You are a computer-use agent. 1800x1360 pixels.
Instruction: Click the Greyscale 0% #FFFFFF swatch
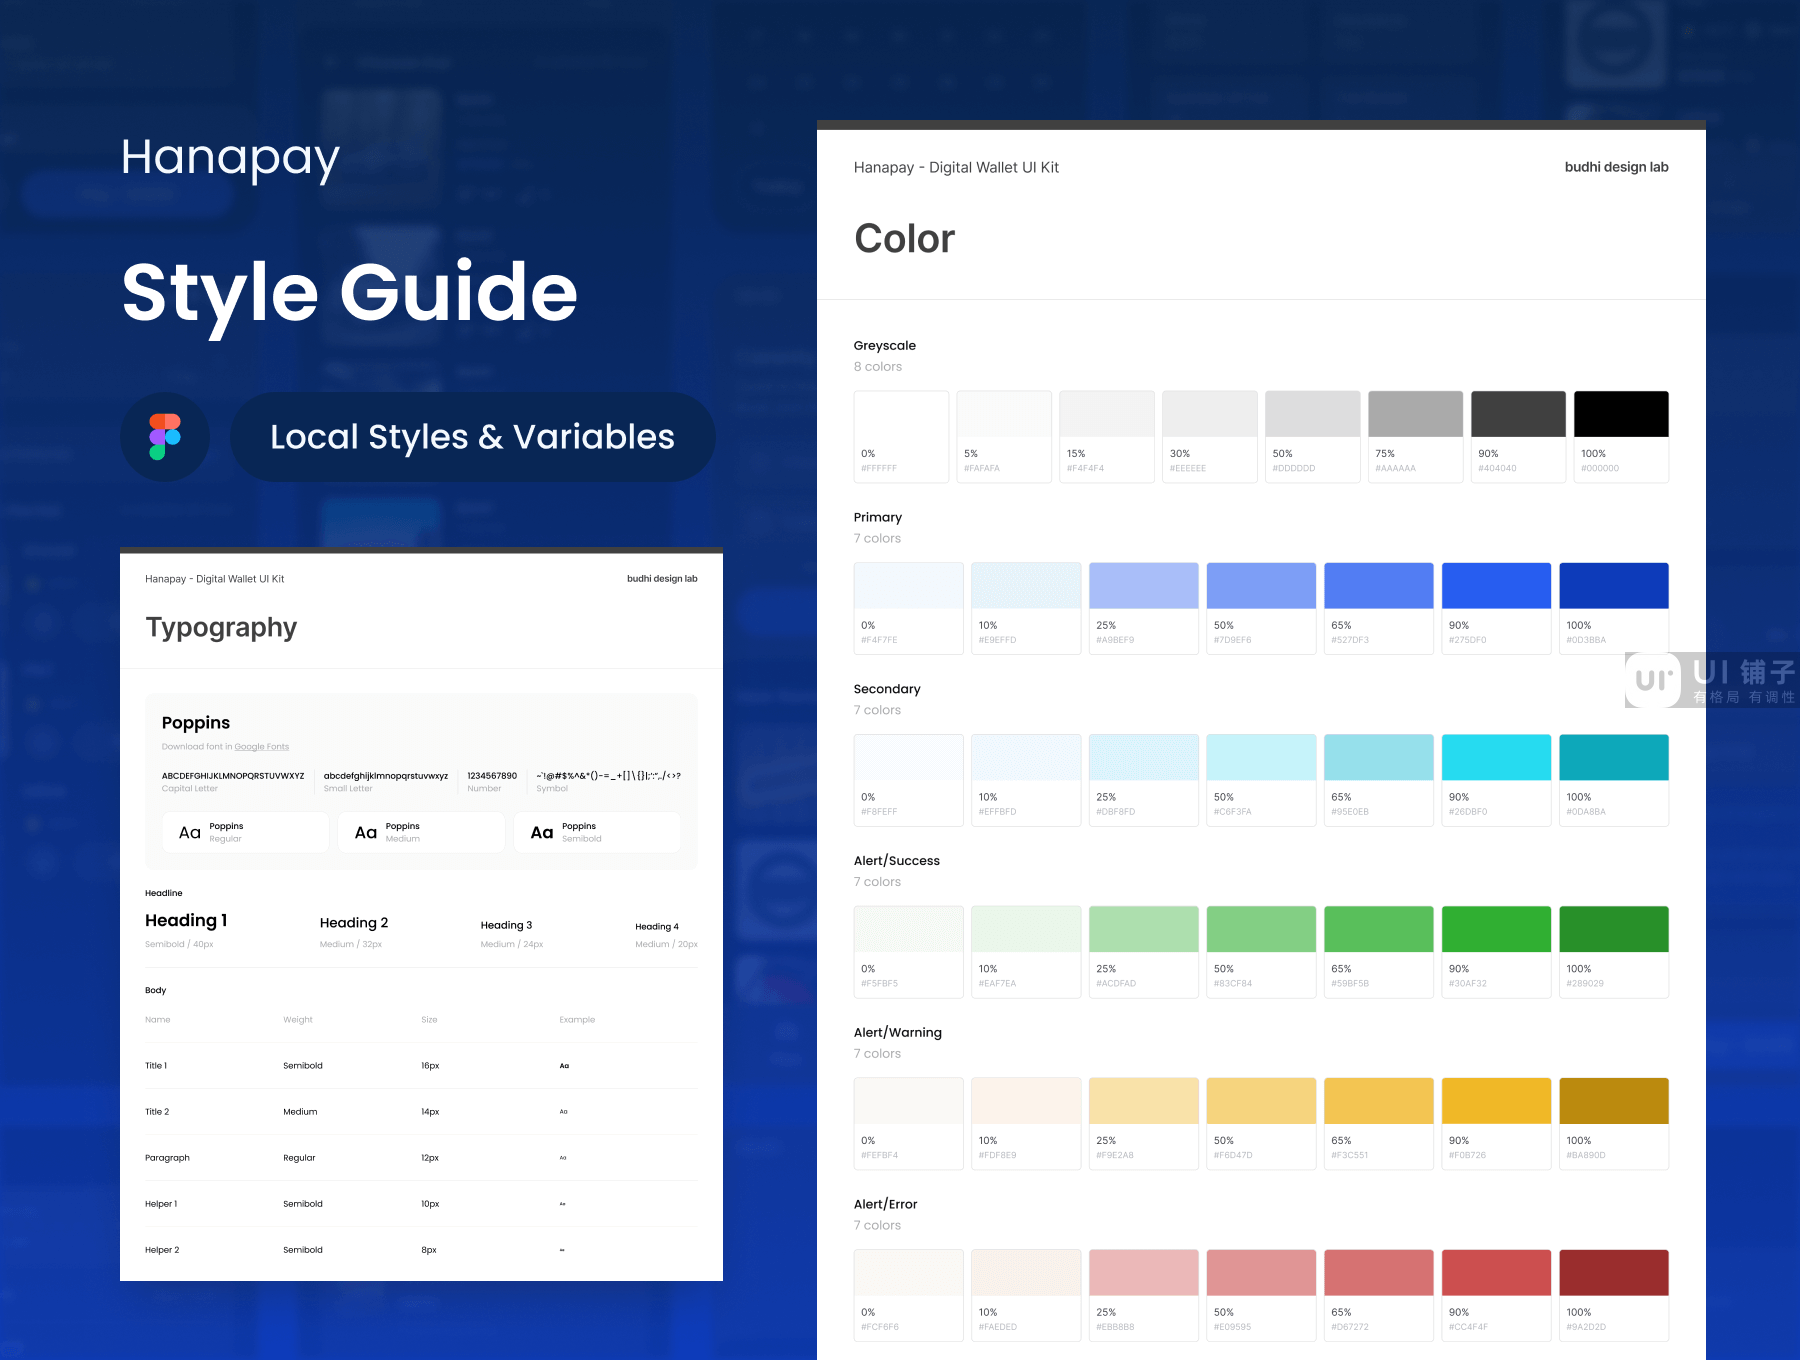[901, 437]
